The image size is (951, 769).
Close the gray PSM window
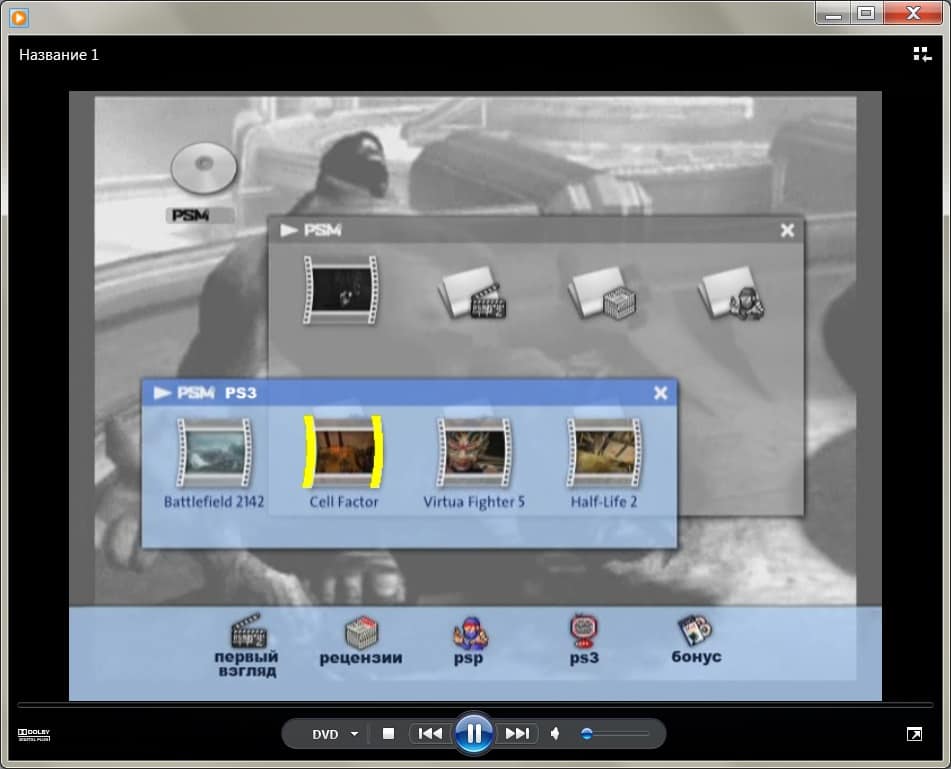click(x=787, y=230)
